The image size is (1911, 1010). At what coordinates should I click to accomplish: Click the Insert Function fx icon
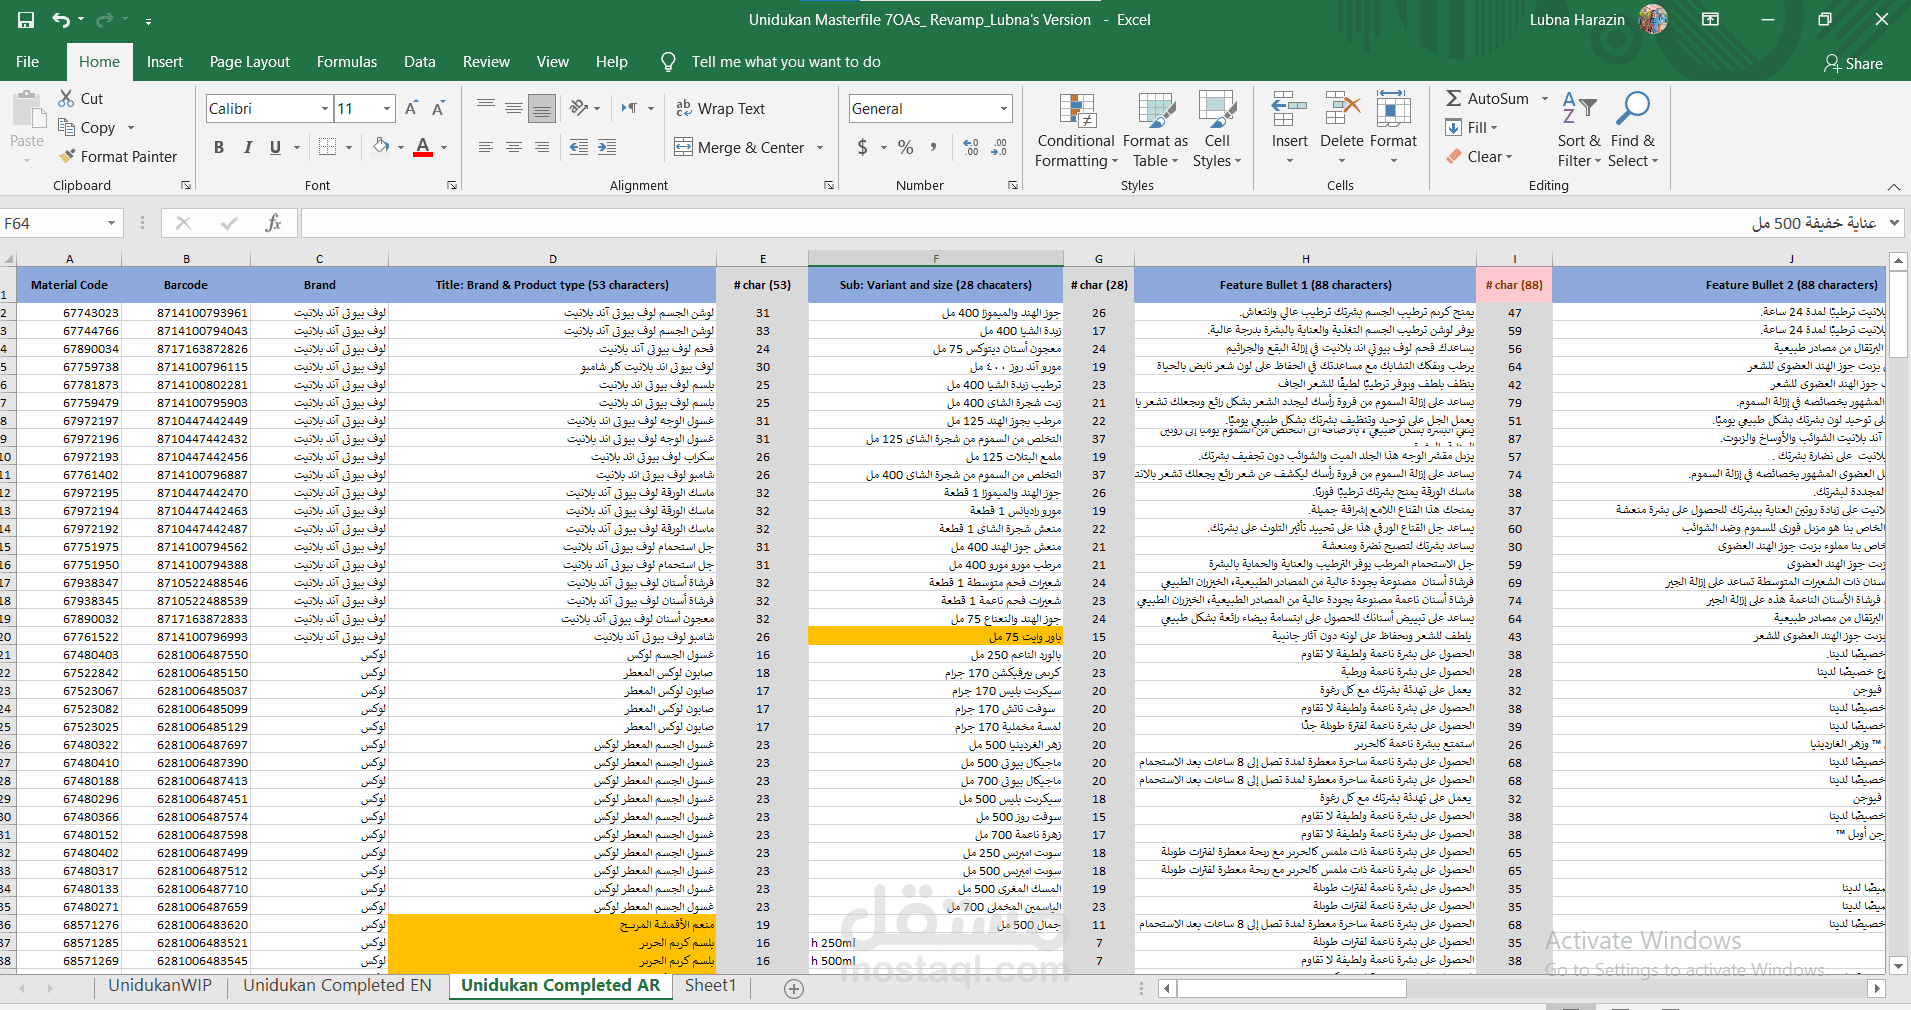point(273,223)
